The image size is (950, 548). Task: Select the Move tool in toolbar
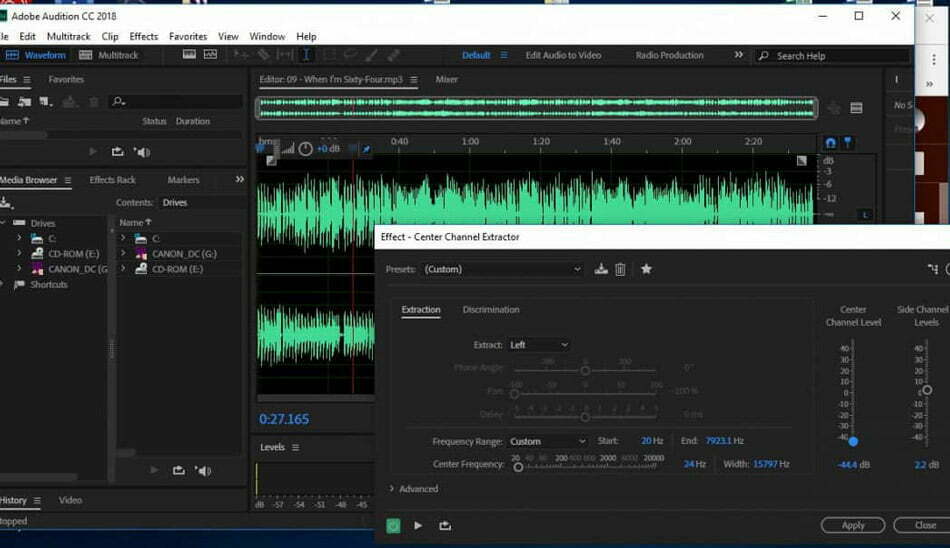(x=241, y=55)
